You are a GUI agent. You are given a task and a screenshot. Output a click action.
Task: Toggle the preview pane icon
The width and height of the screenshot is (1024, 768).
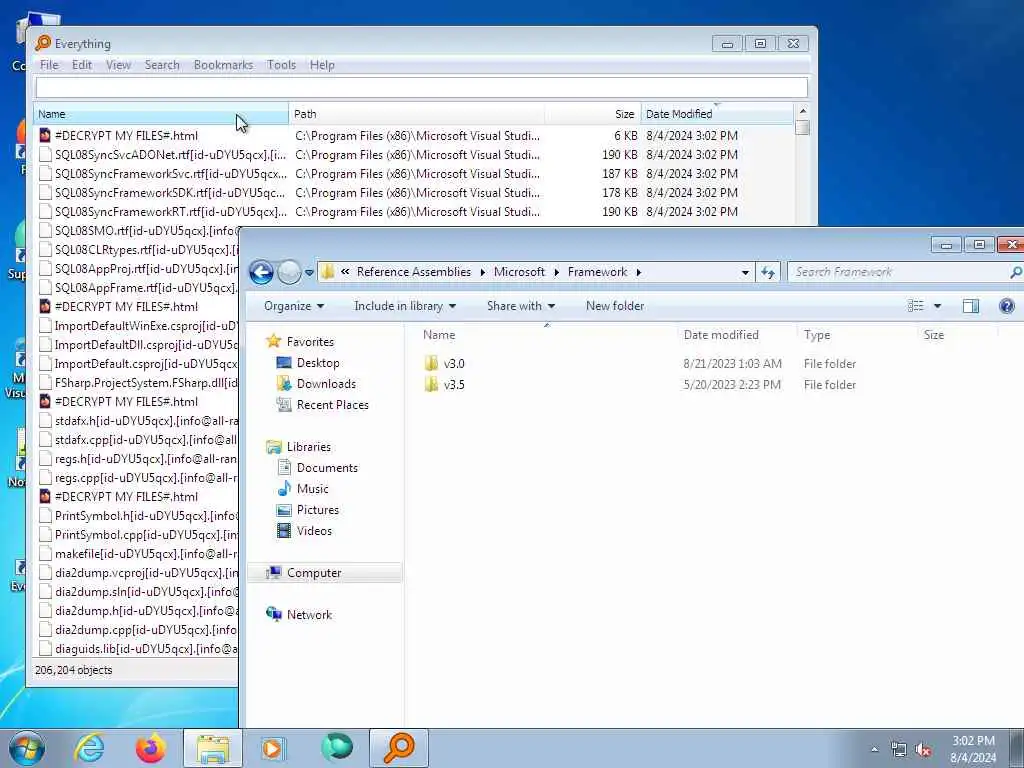coord(970,306)
